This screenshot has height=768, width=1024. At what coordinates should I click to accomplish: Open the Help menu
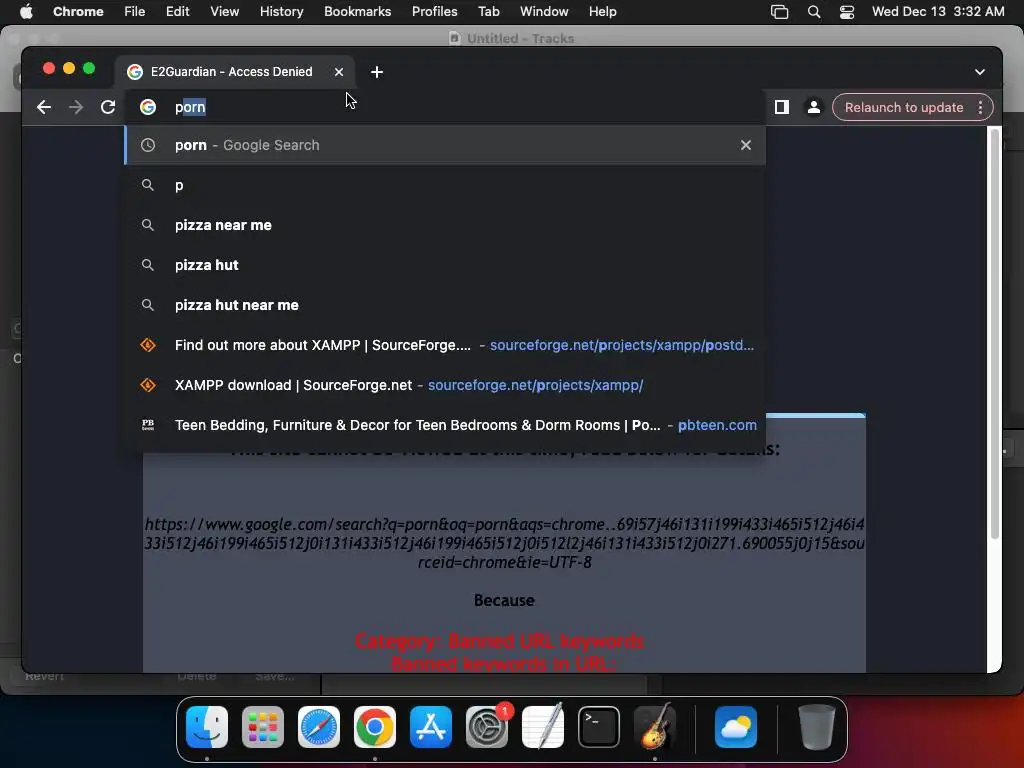[x=602, y=12]
